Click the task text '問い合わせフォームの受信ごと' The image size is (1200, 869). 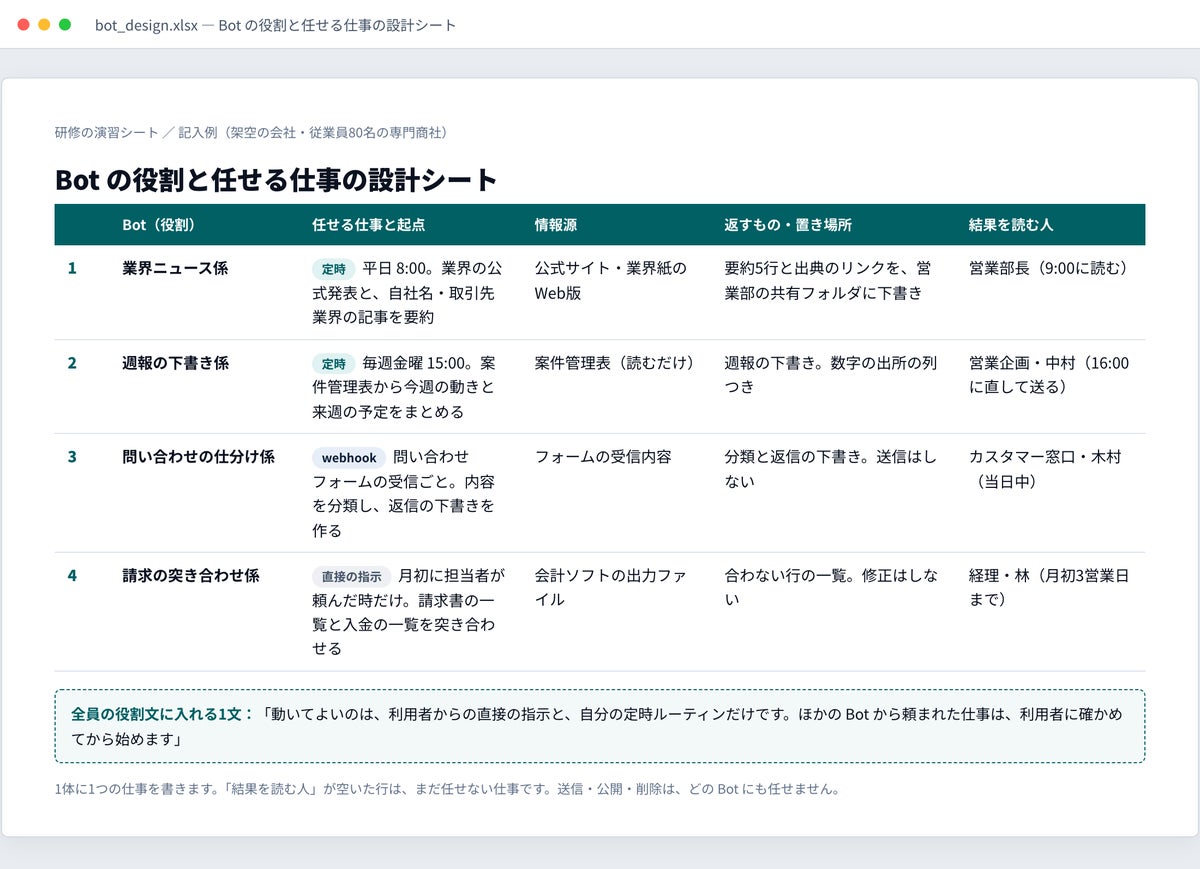coord(404,494)
